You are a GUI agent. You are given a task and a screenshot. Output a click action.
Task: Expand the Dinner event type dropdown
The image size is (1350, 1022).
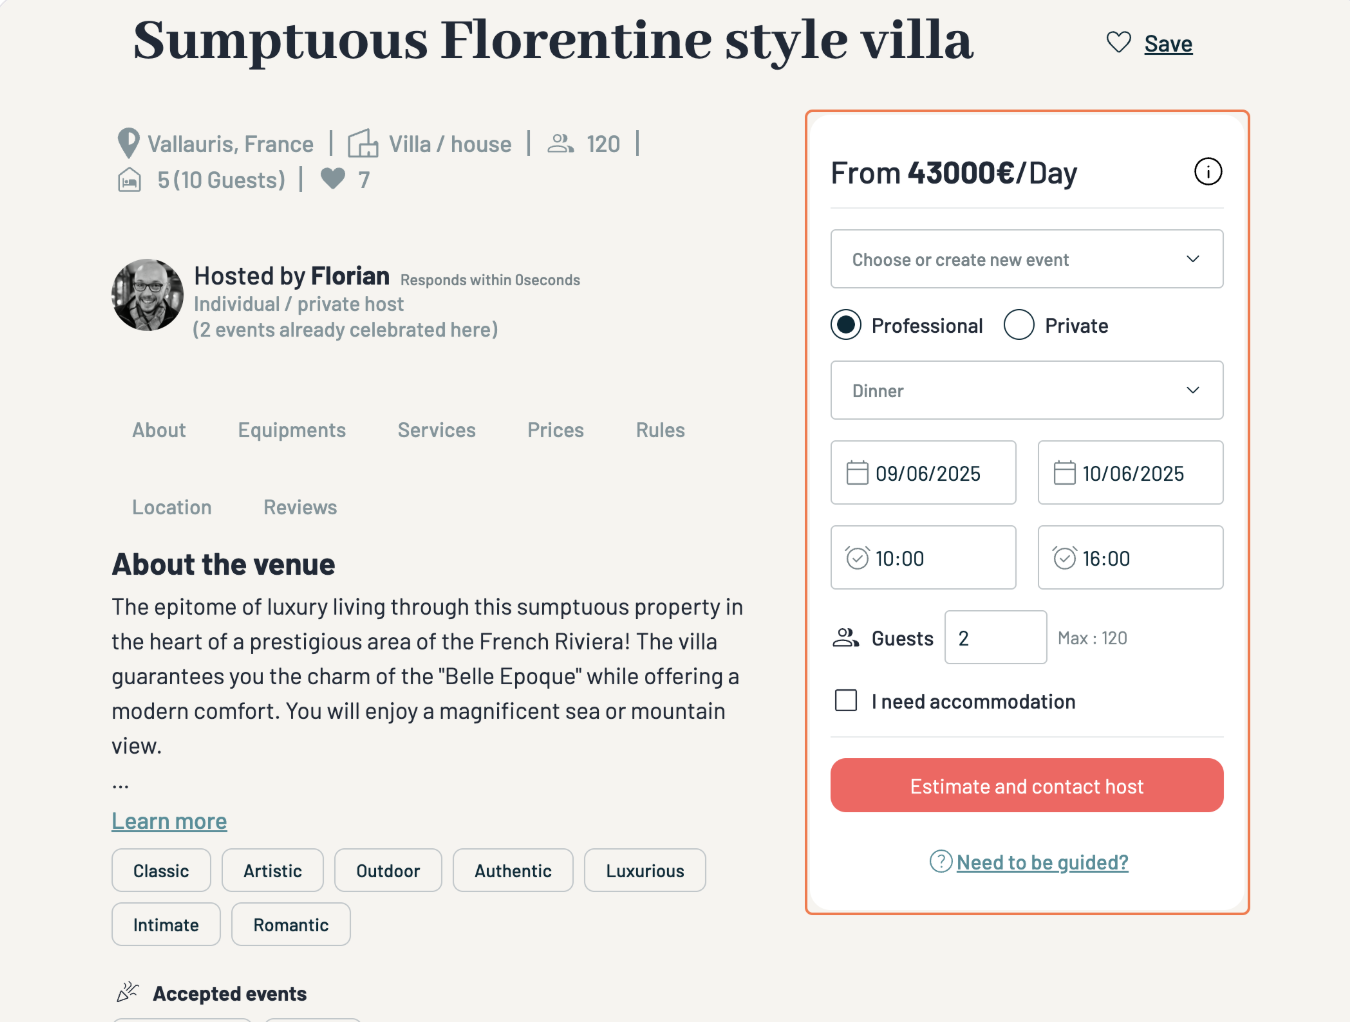click(x=1026, y=390)
